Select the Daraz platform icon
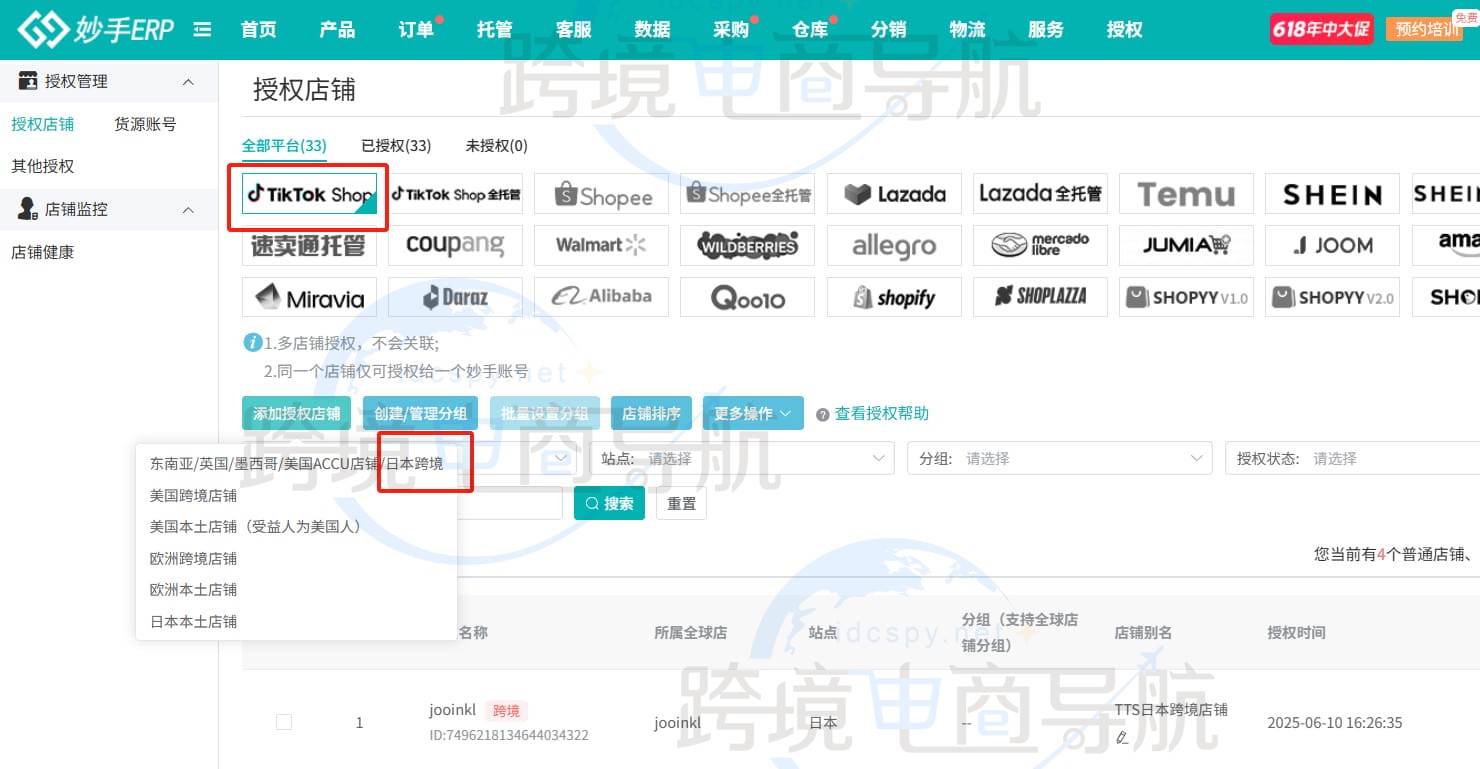The height and width of the screenshot is (769, 1480). pyautogui.click(x=455, y=296)
